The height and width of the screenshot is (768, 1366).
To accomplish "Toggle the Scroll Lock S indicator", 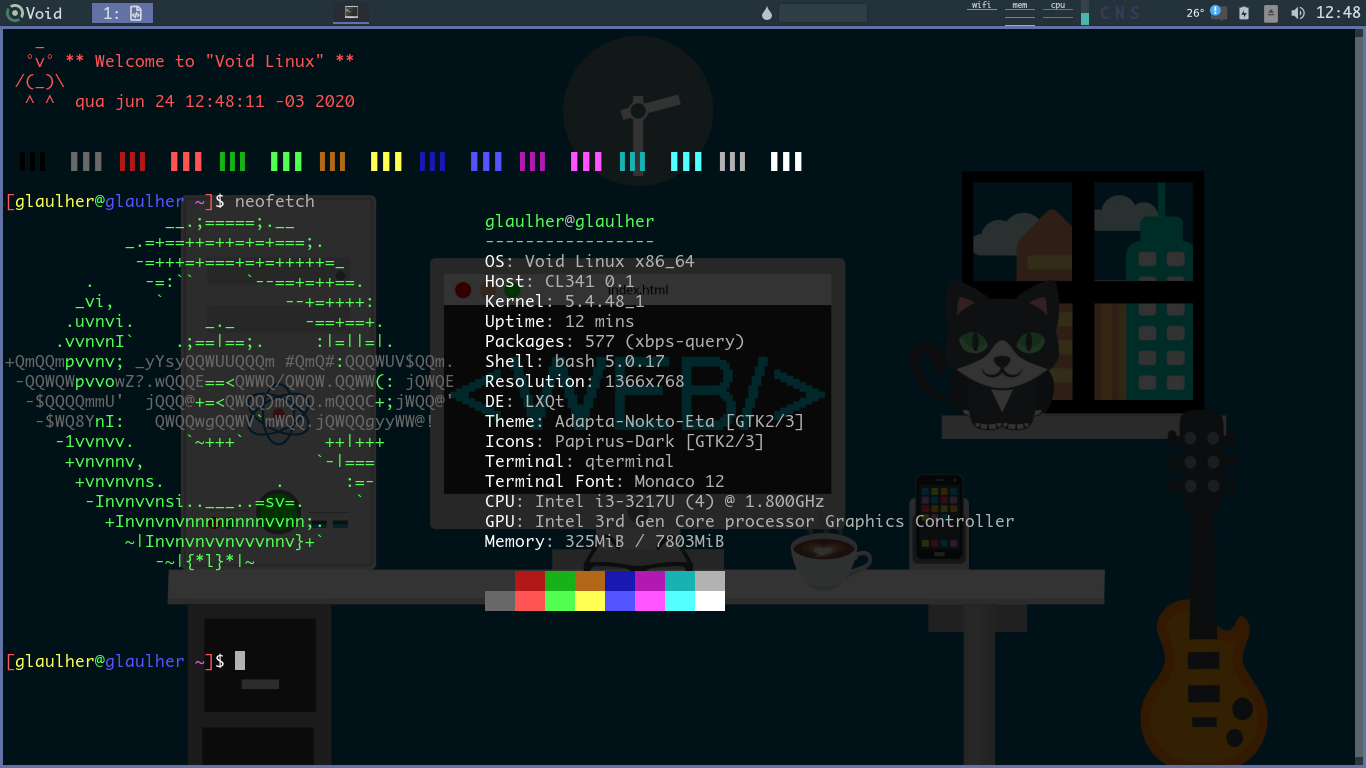I will (1135, 13).
